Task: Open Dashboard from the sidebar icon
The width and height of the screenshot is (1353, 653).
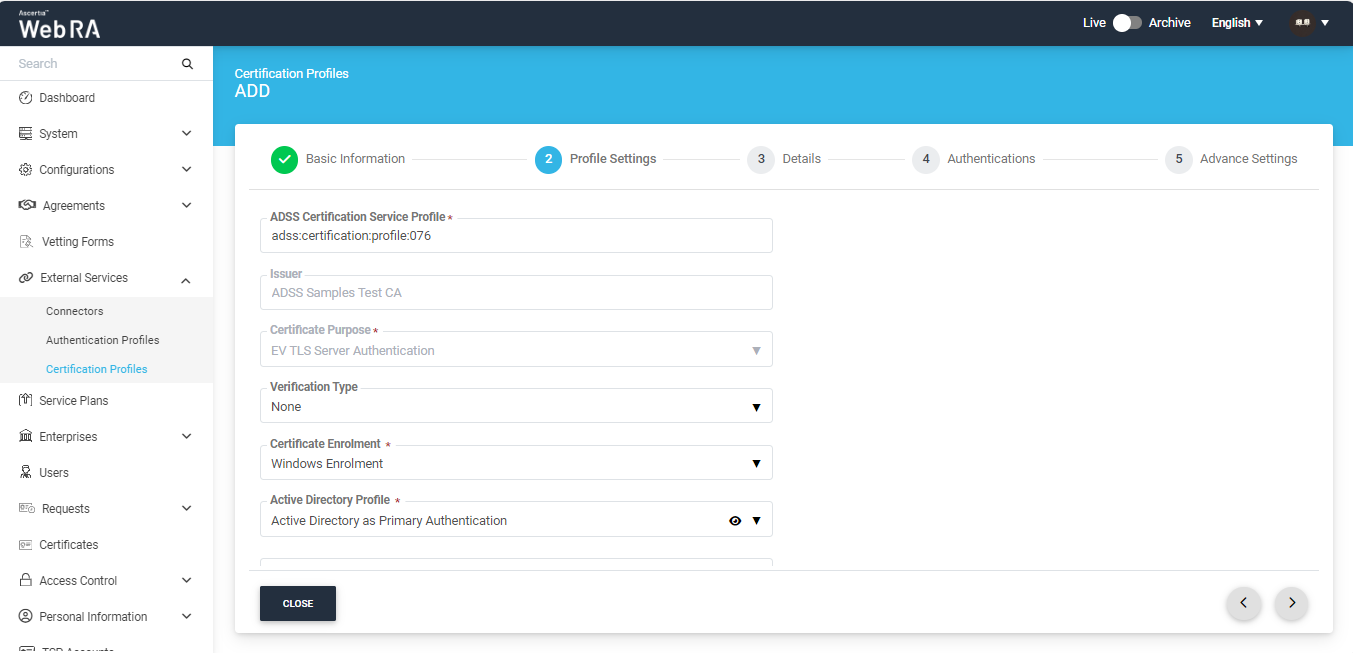Action: point(26,98)
